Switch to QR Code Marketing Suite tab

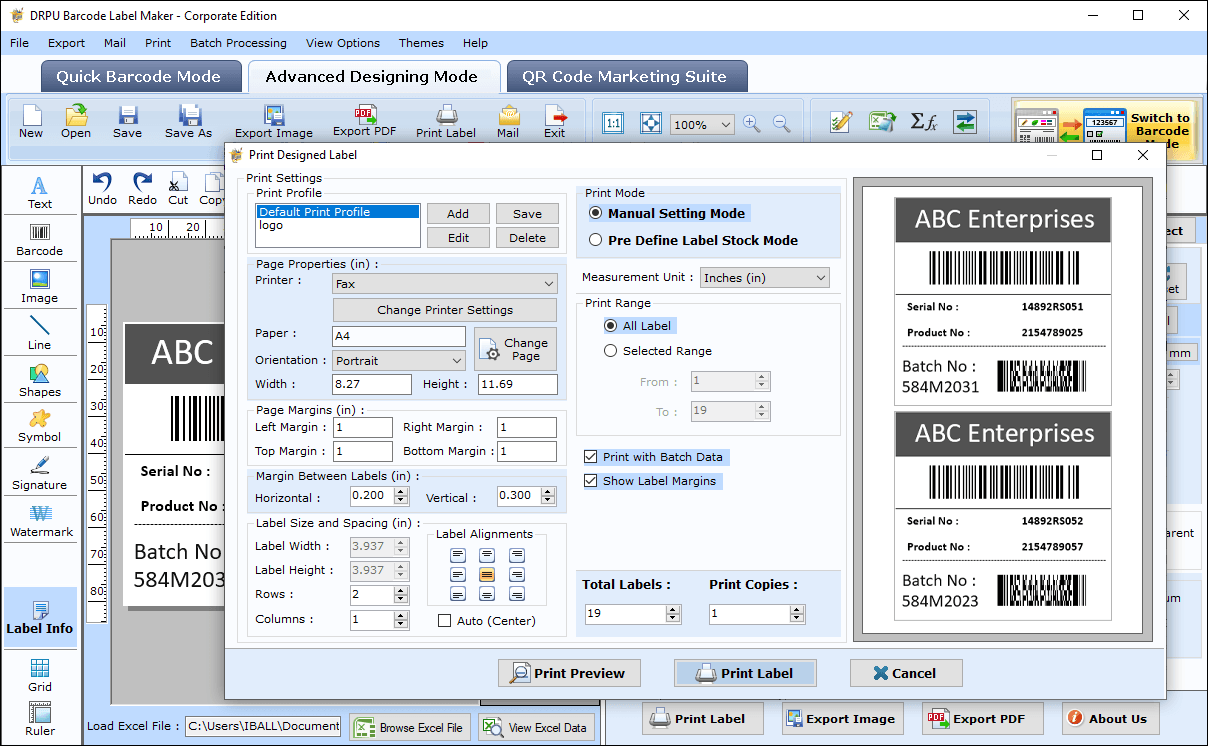625,77
